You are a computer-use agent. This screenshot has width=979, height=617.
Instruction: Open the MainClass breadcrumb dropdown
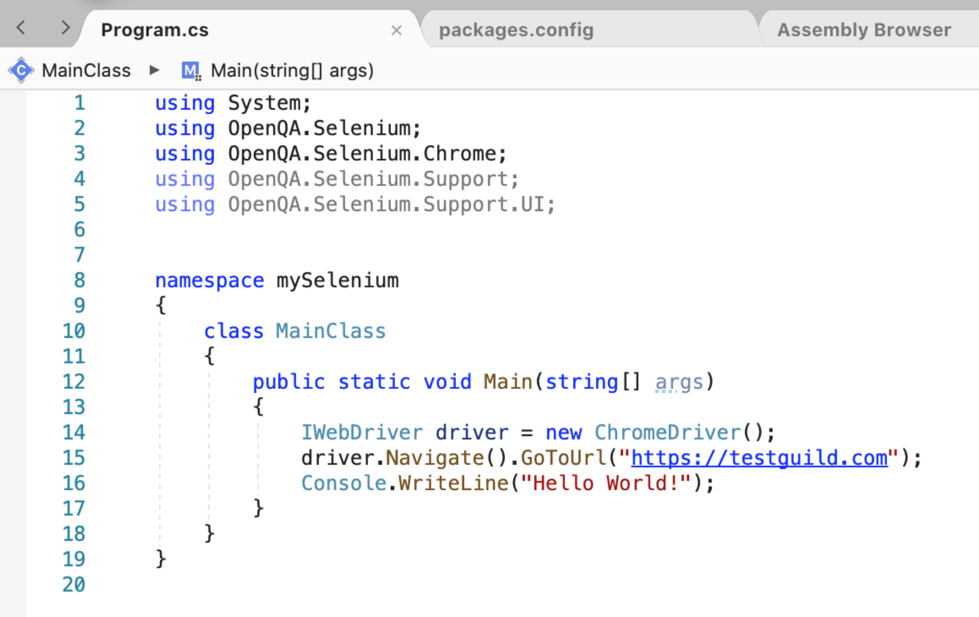point(86,70)
